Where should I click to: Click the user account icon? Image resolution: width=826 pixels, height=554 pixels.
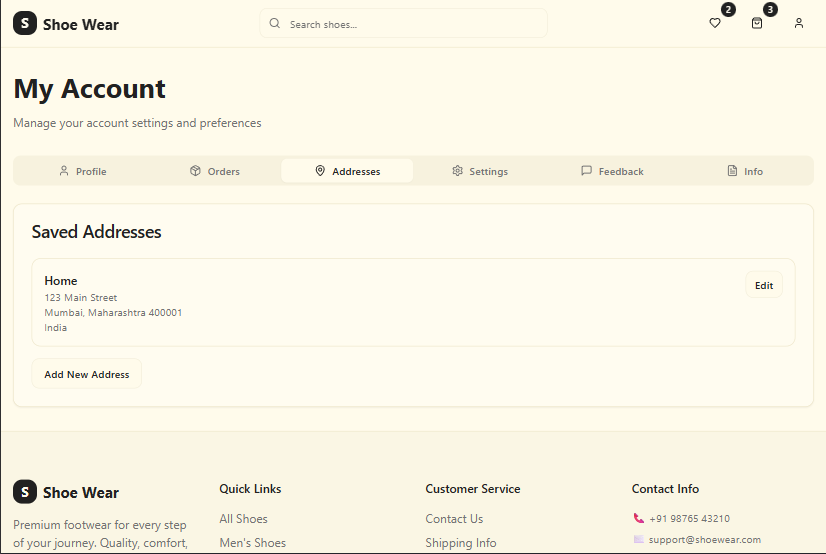tap(798, 23)
